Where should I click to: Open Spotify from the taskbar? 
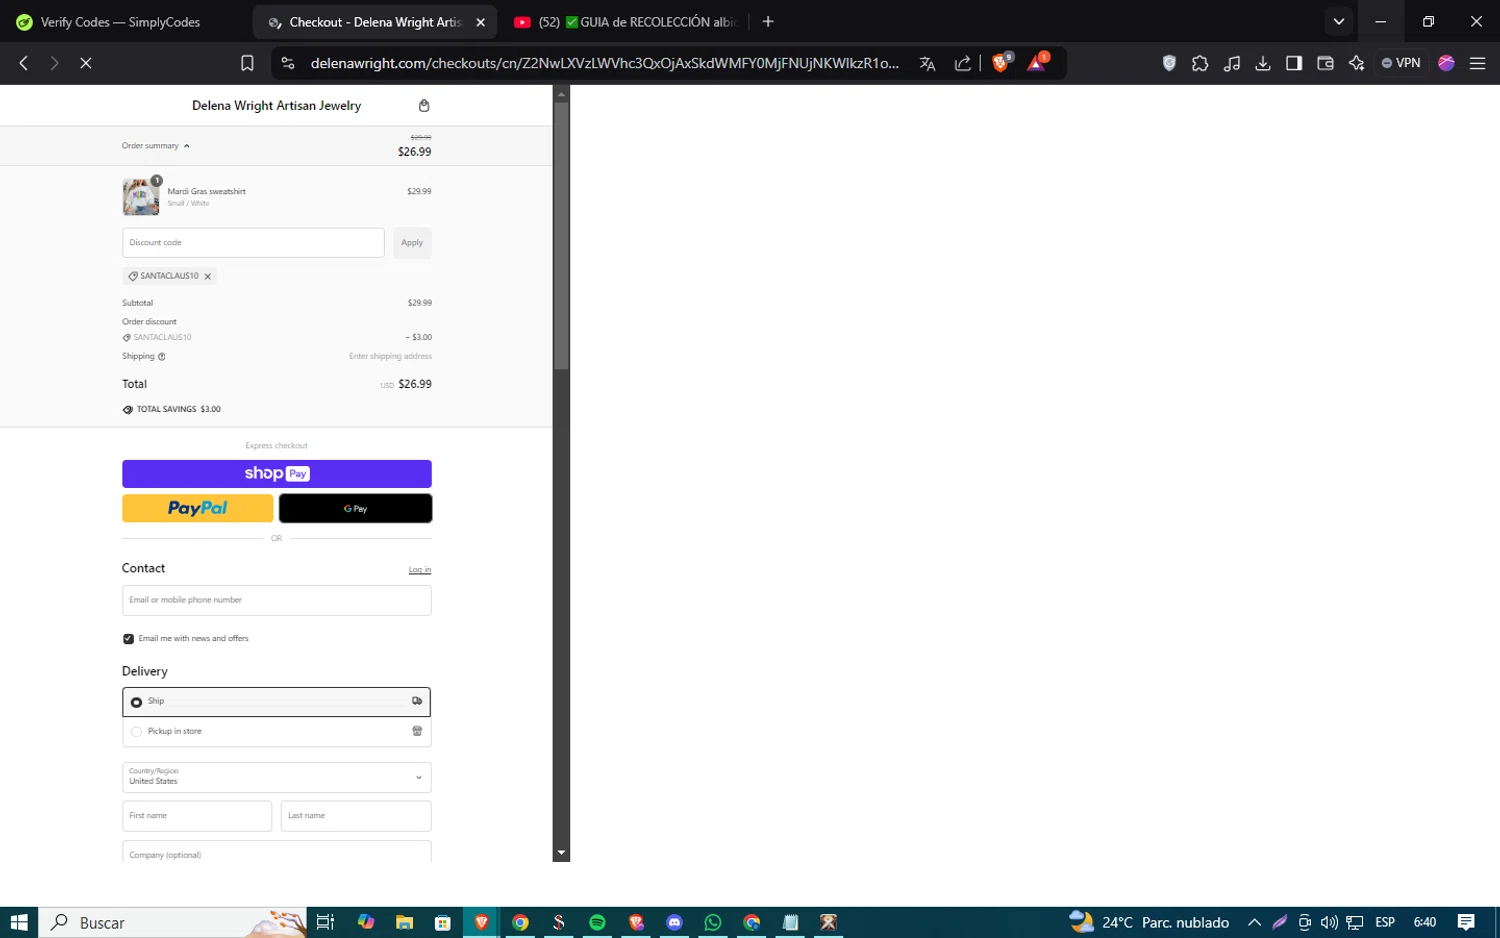pos(597,922)
